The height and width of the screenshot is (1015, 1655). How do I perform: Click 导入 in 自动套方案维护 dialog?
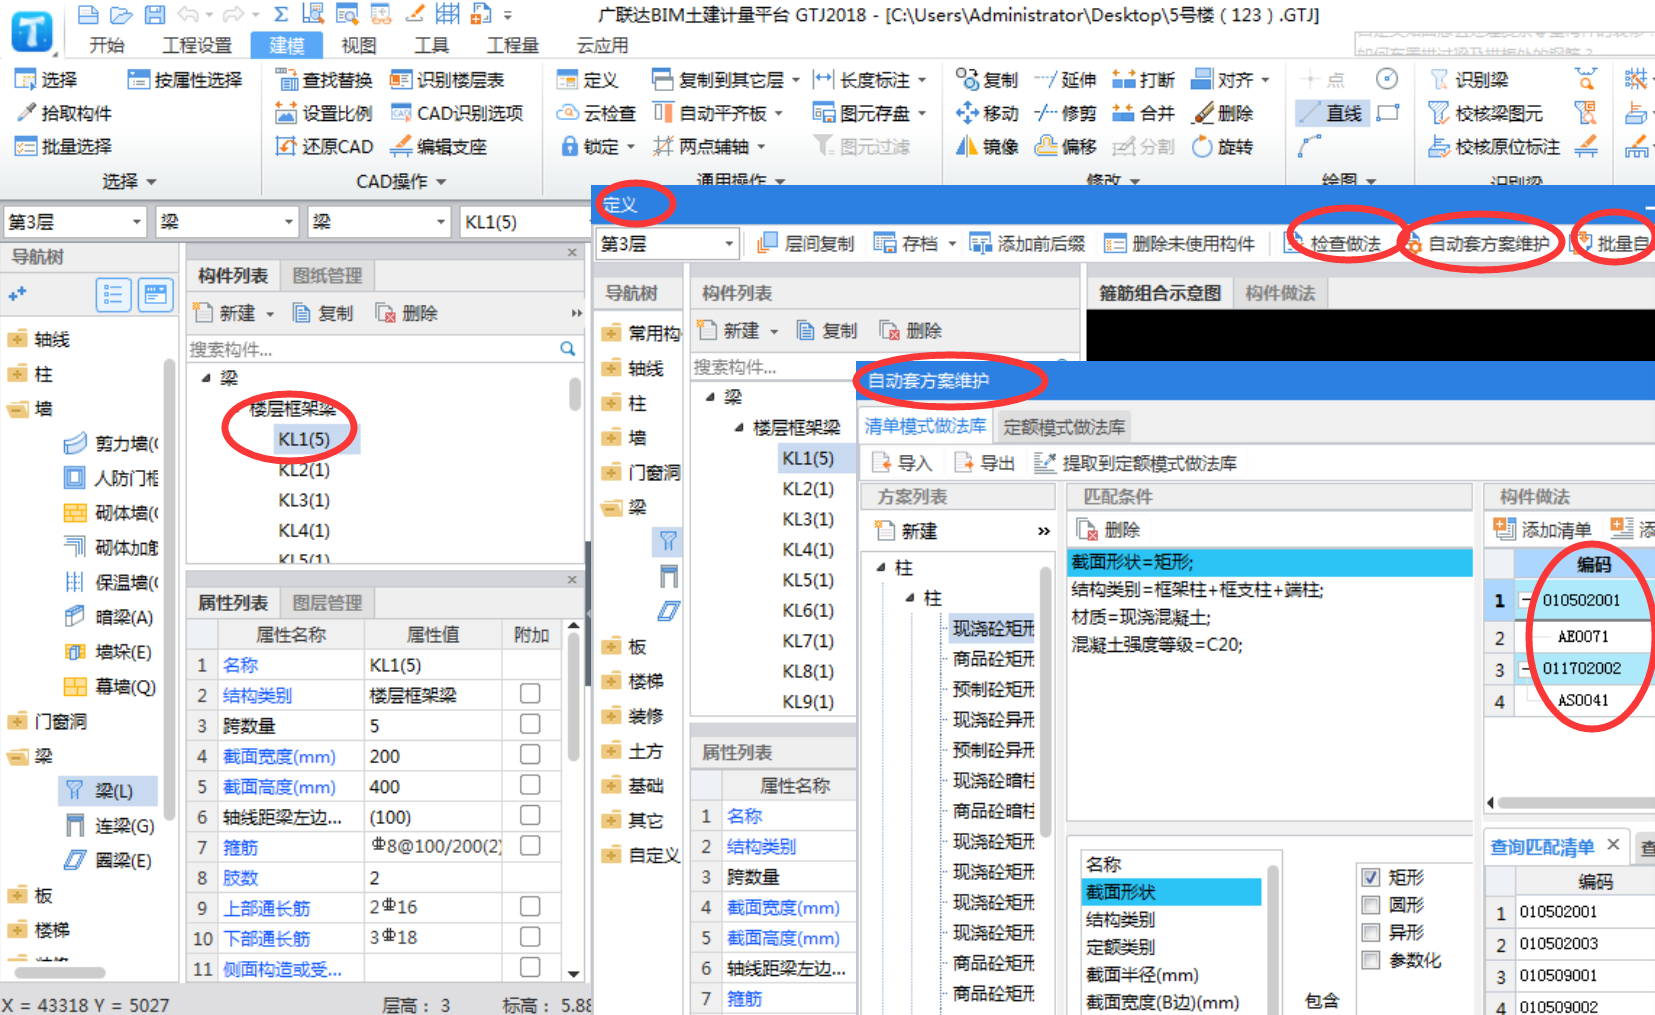click(902, 463)
